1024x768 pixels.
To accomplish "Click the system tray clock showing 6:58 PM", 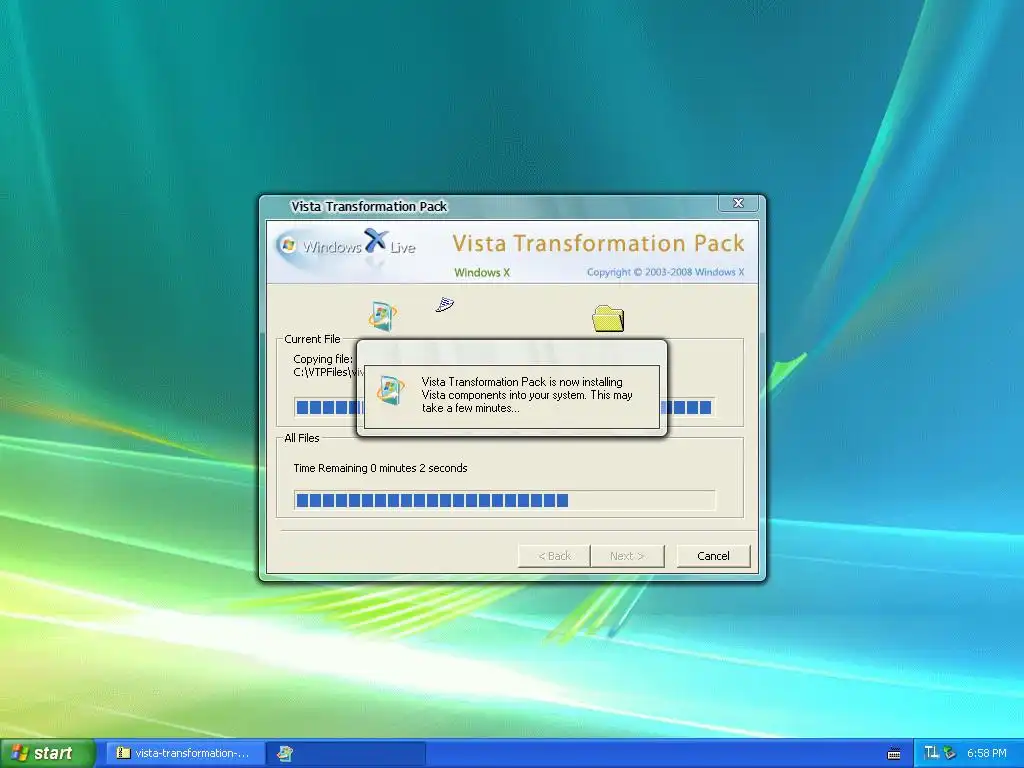I will (986, 753).
